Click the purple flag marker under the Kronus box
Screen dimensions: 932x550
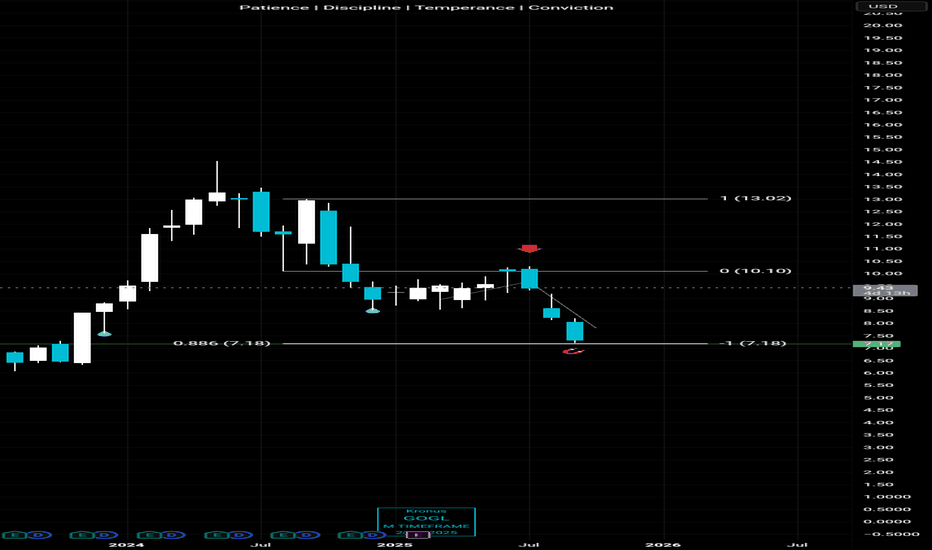418,535
